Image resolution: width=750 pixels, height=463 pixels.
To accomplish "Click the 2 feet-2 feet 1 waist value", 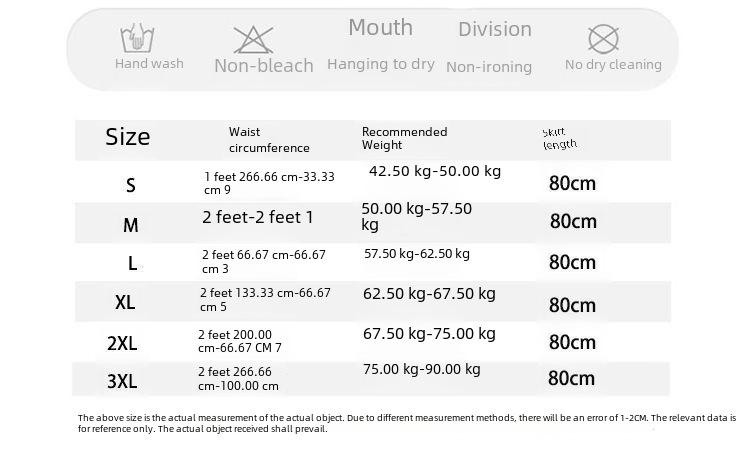I will (257, 217).
